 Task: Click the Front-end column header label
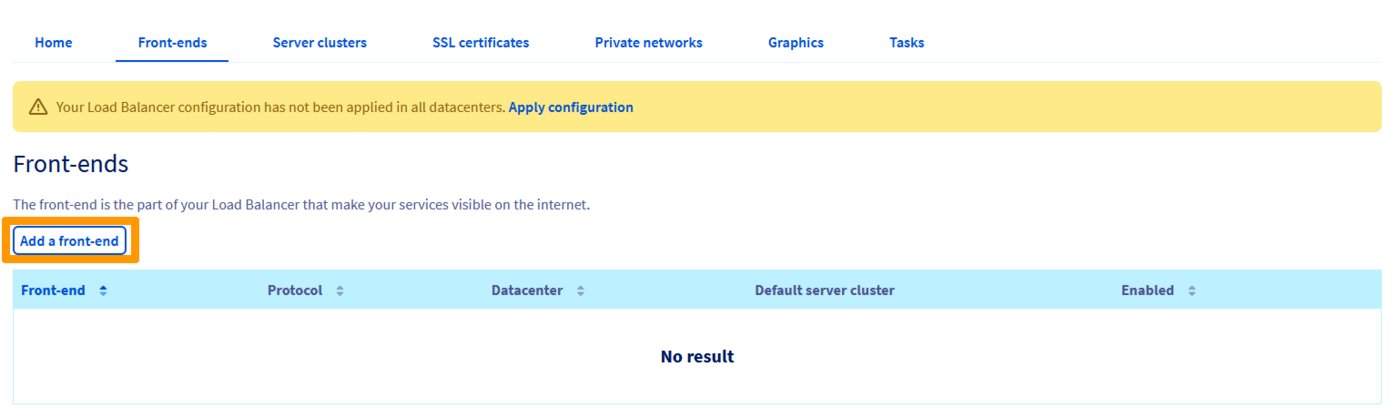point(53,291)
